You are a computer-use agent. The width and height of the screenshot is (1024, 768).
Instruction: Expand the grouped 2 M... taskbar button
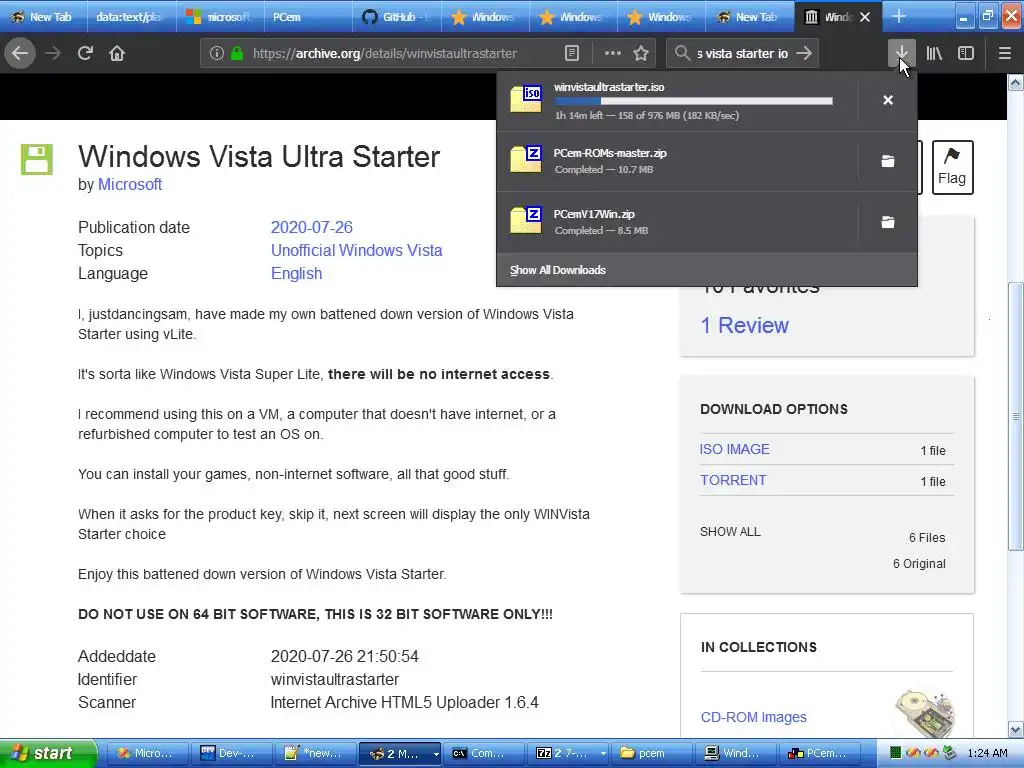(x=400, y=753)
